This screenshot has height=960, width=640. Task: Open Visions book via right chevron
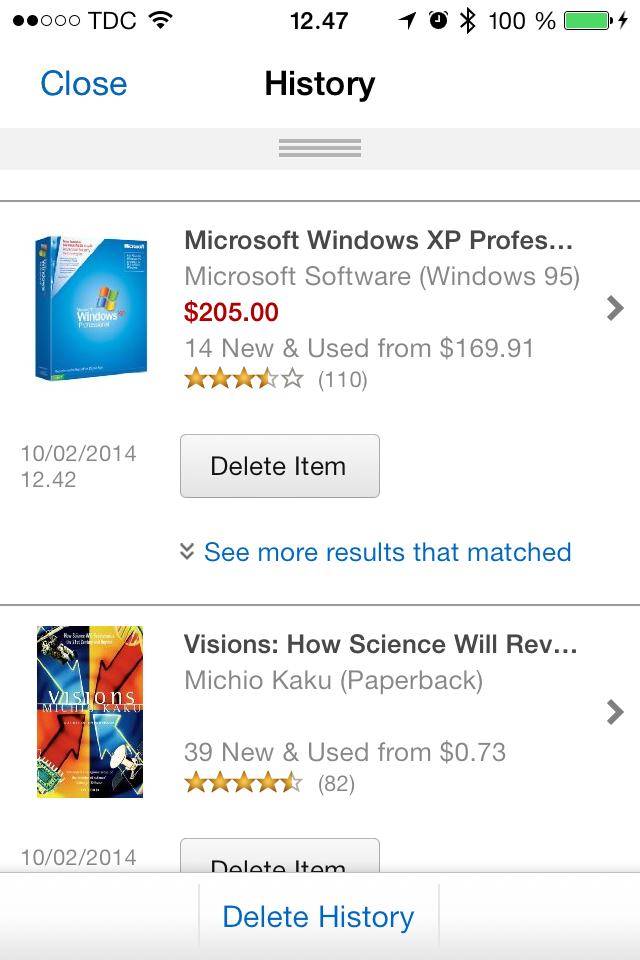click(615, 712)
